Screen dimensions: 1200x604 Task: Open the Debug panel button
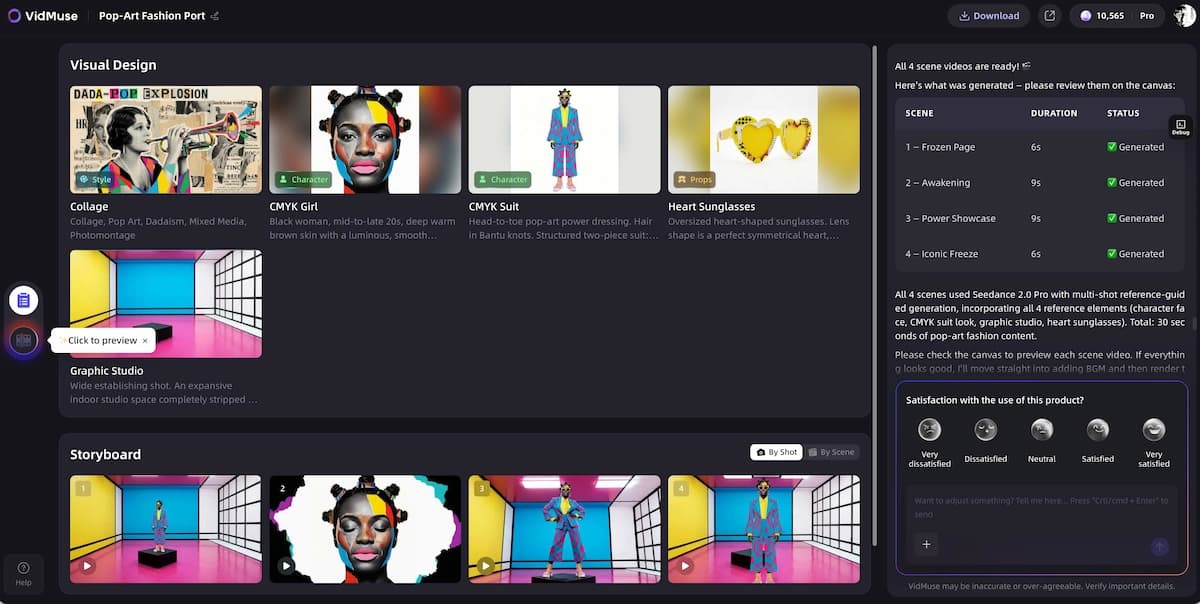tap(1181, 127)
